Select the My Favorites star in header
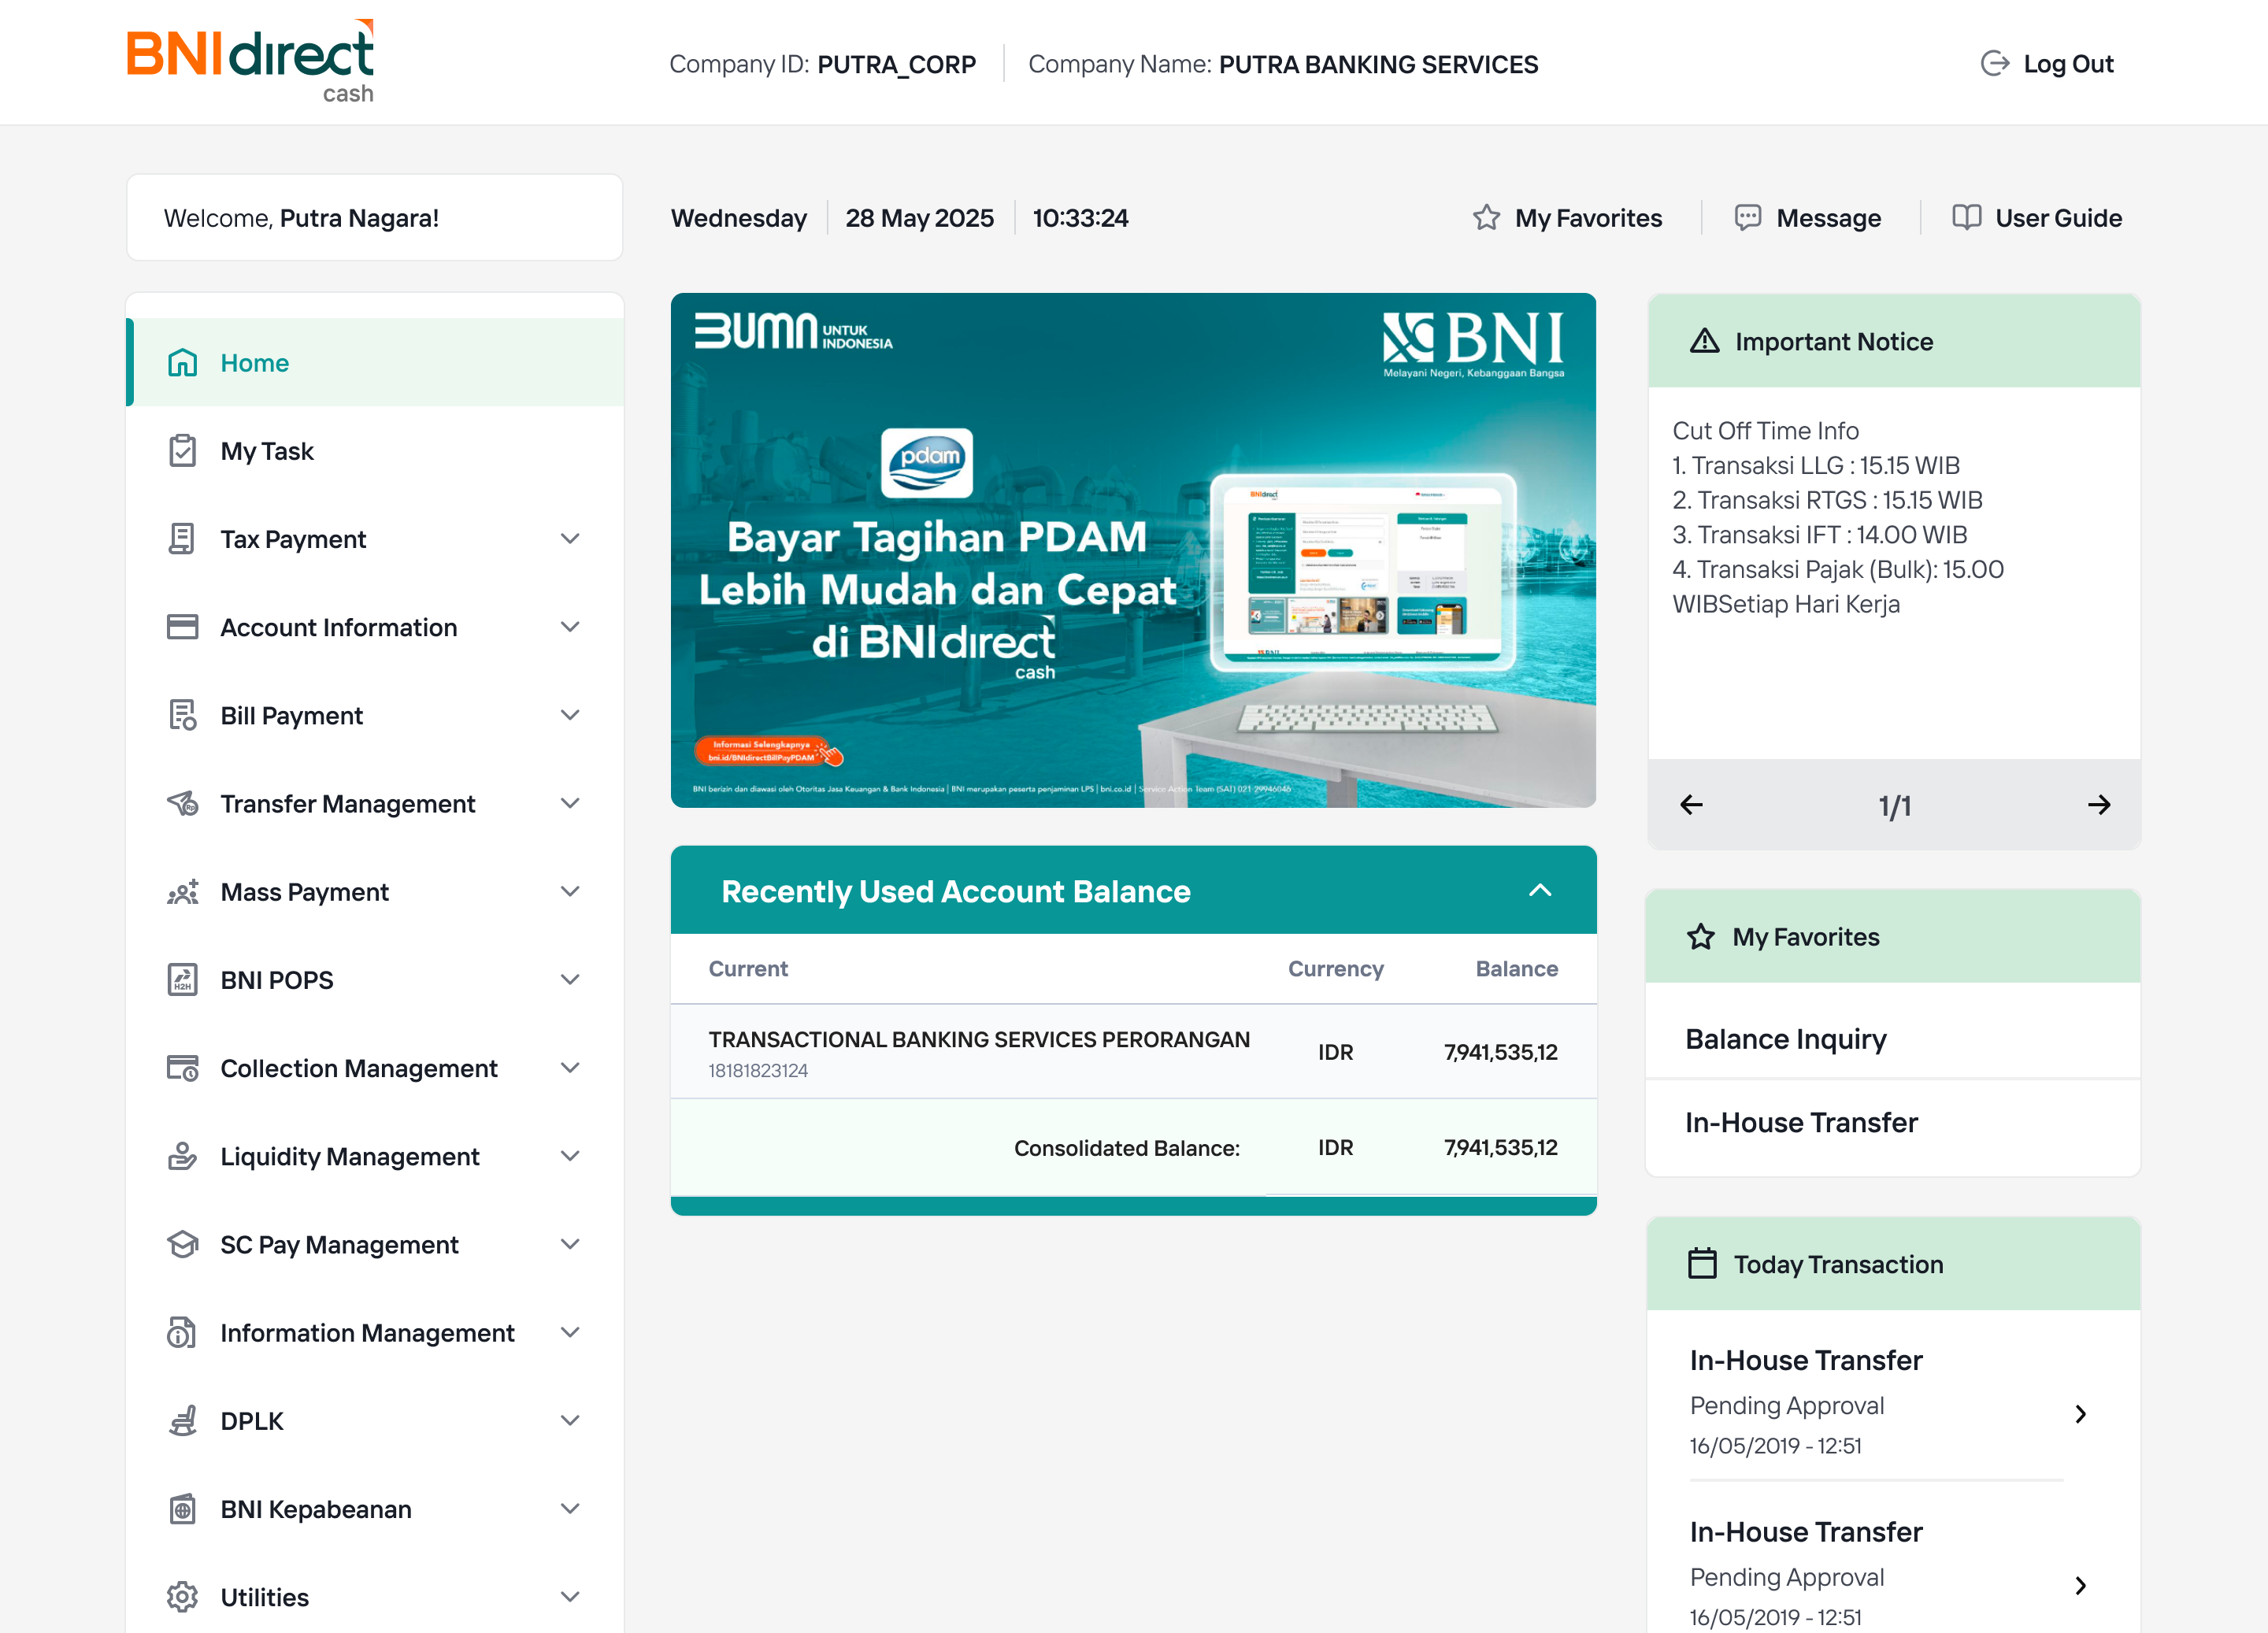 (x=1486, y=217)
